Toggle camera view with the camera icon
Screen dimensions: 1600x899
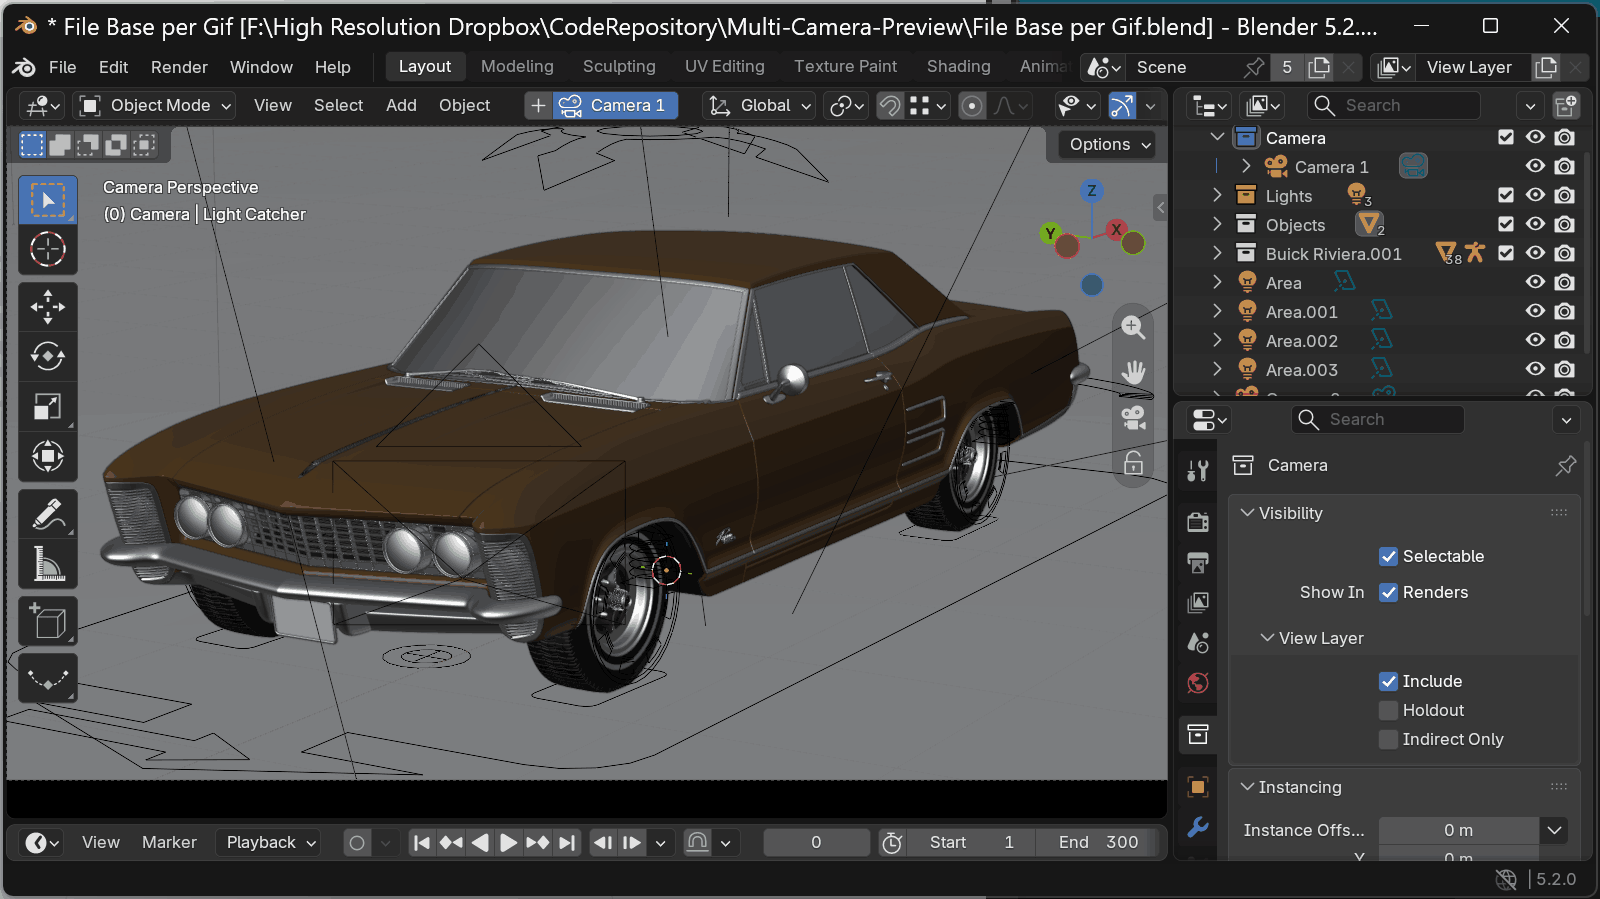[1133, 417]
